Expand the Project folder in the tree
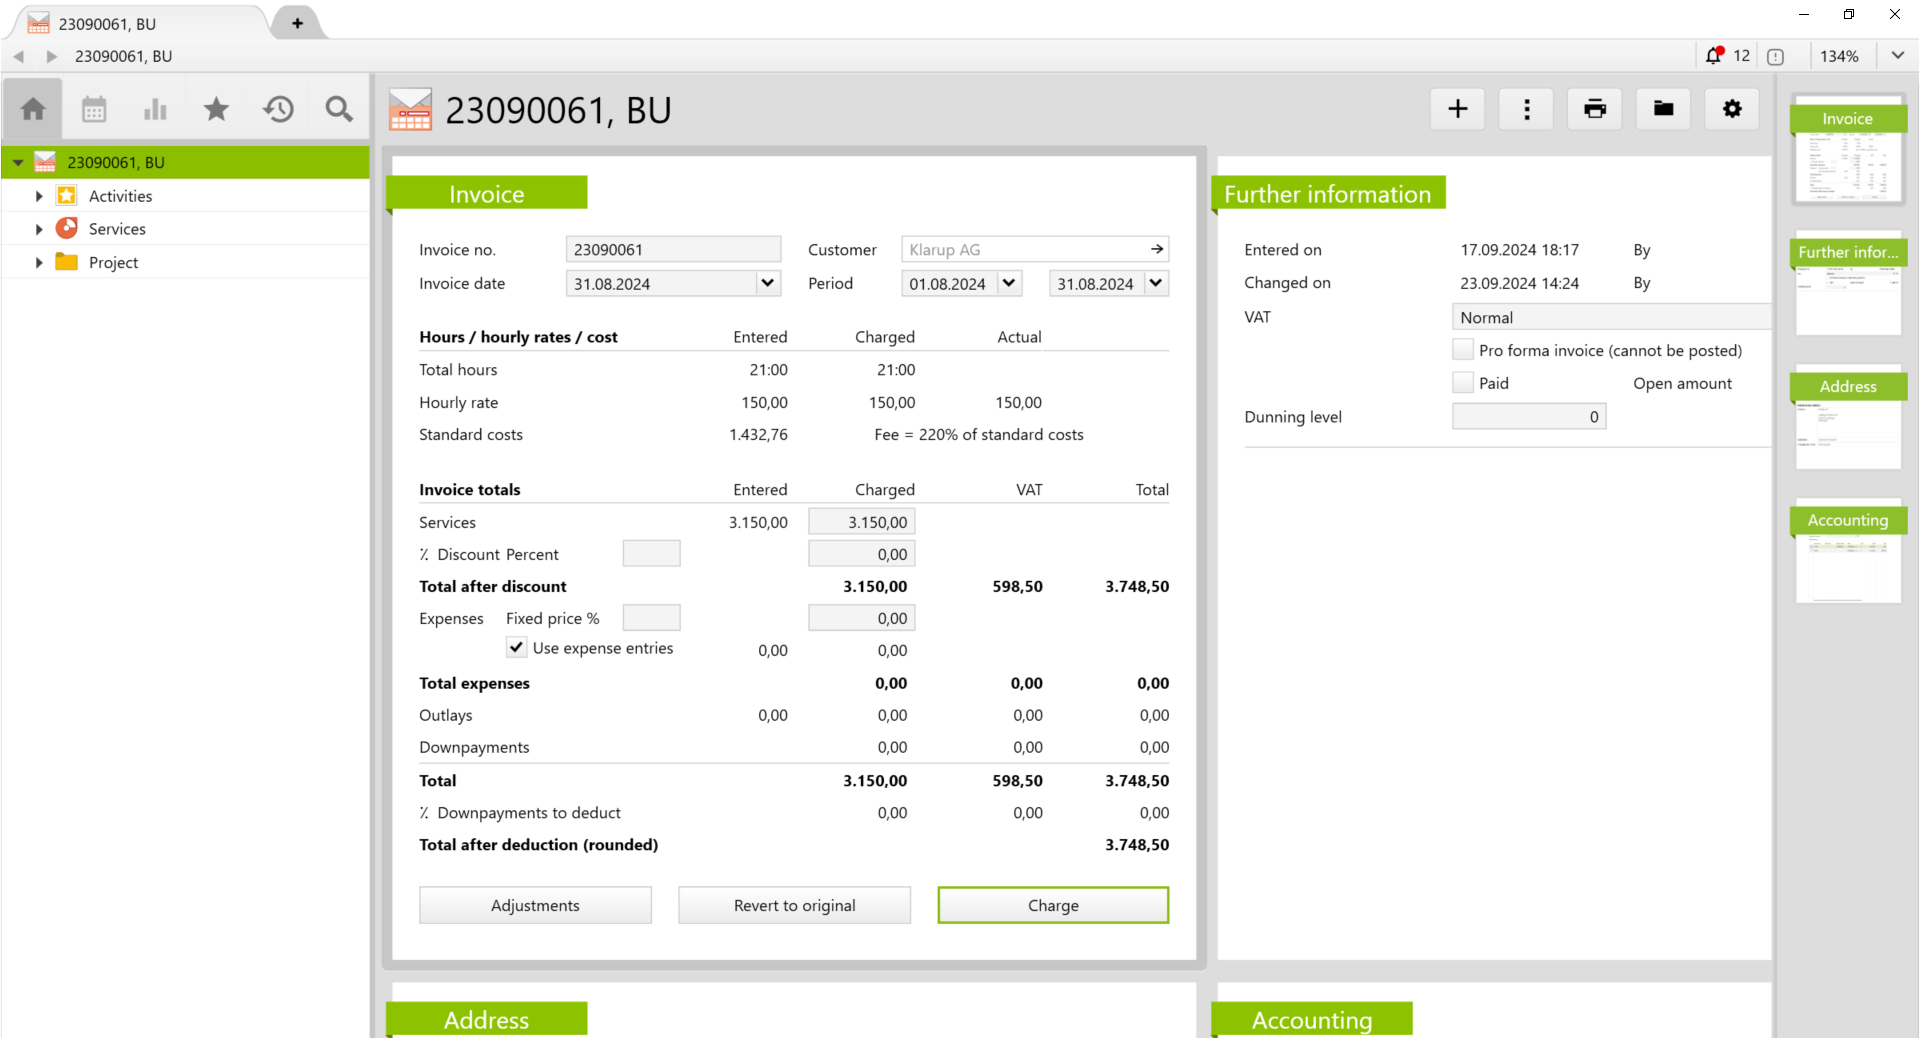 tap(39, 262)
